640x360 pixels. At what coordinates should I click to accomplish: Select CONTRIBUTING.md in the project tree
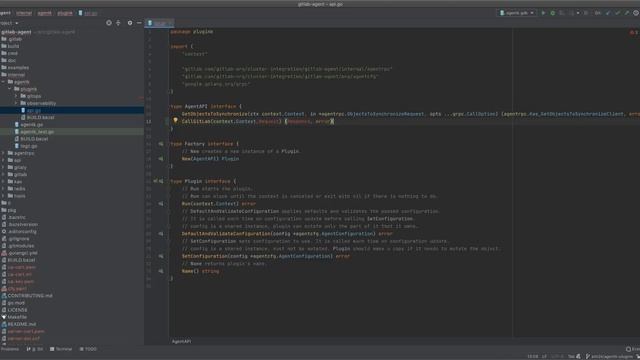(x=30, y=296)
